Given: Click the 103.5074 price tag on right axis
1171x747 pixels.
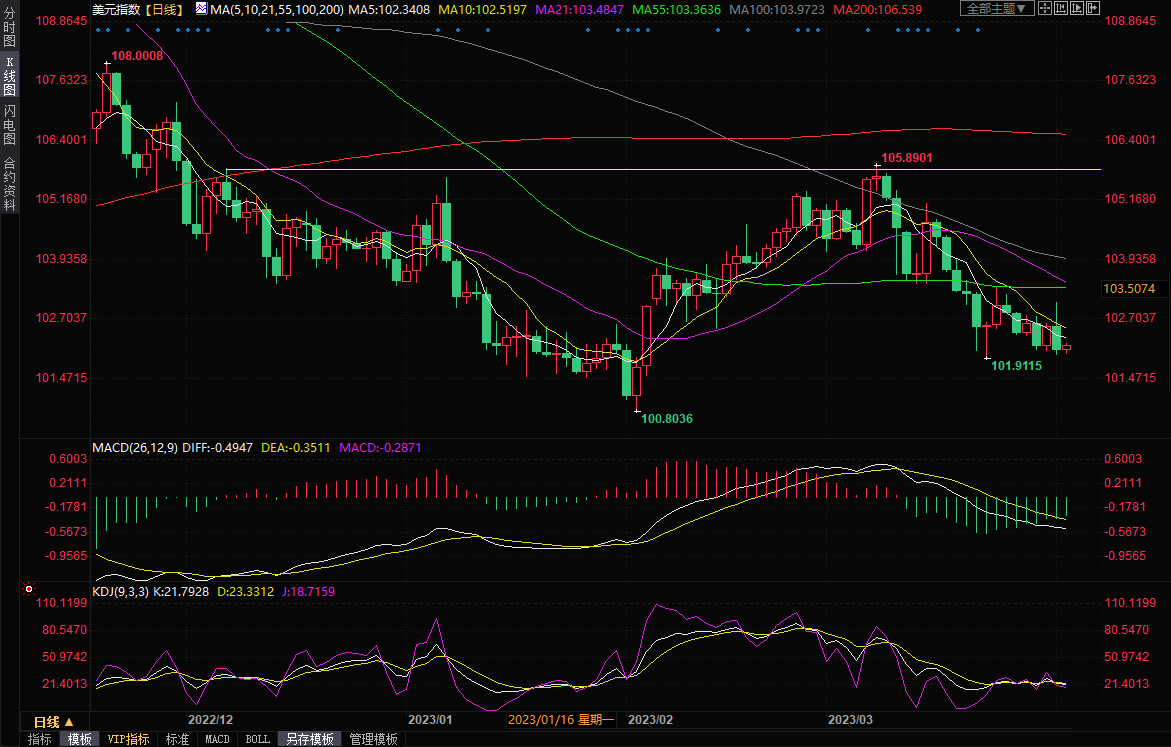Looking at the screenshot, I should tap(1128, 288).
